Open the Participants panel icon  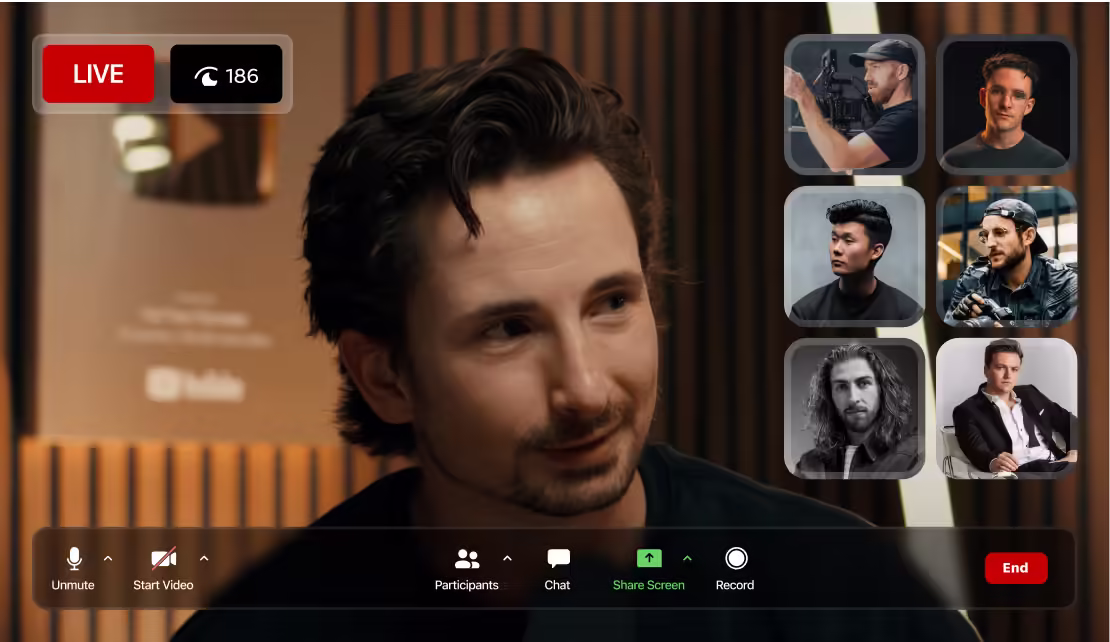coord(467,558)
